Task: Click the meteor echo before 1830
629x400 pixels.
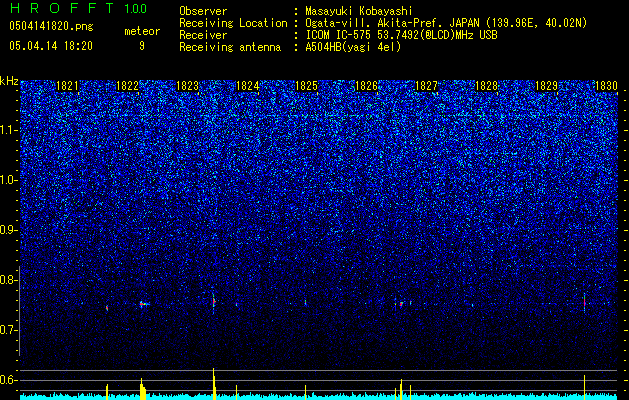Action: coord(584,302)
